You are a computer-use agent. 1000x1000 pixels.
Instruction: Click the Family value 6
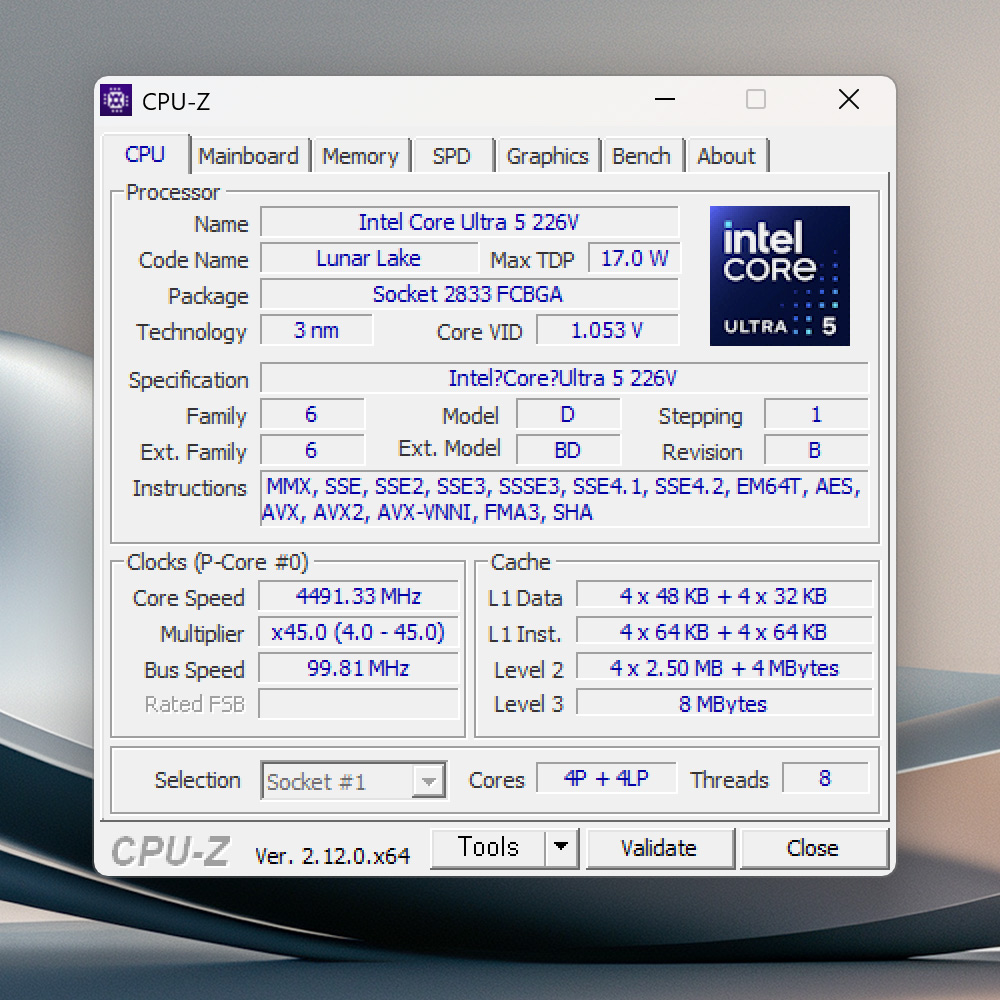pos(312,415)
